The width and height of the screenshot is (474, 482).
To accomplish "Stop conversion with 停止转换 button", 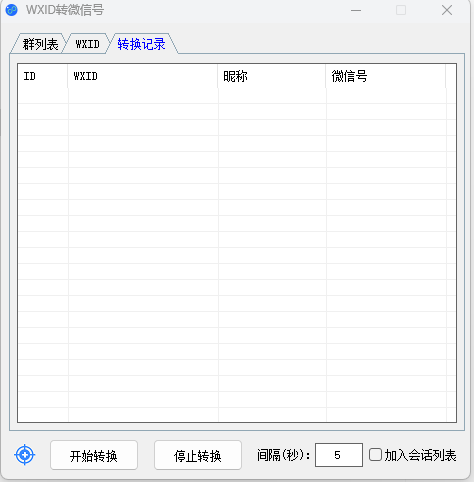I will click(198, 455).
